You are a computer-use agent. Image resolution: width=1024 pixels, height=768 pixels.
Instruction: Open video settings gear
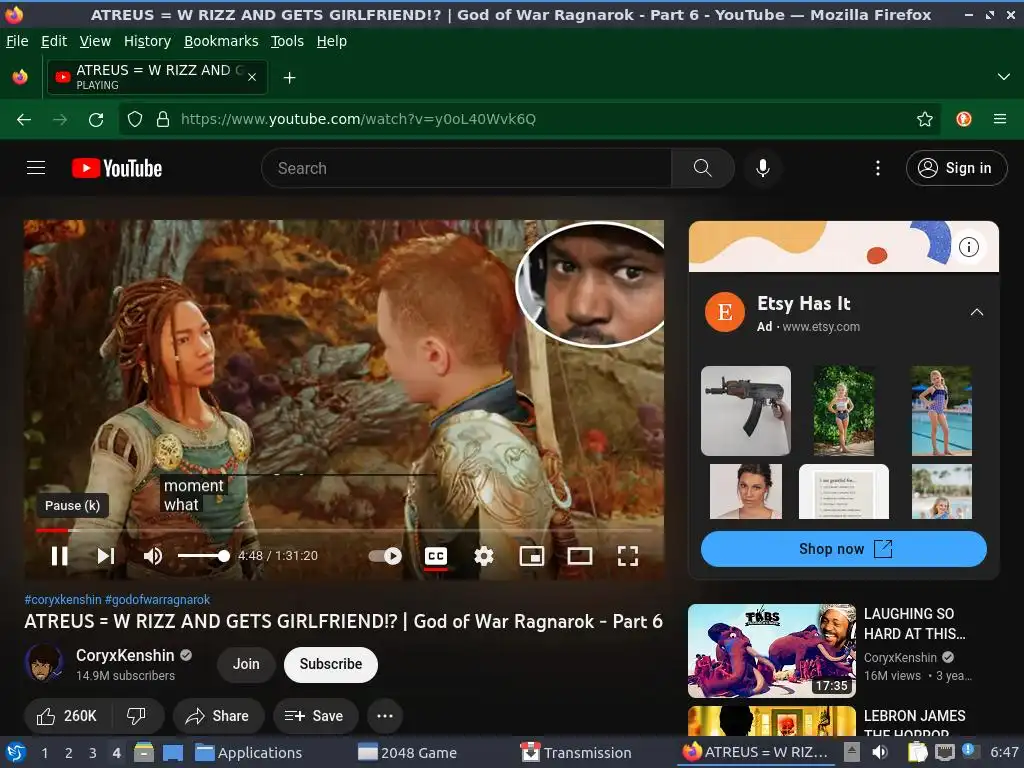pyautogui.click(x=484, y=556)
